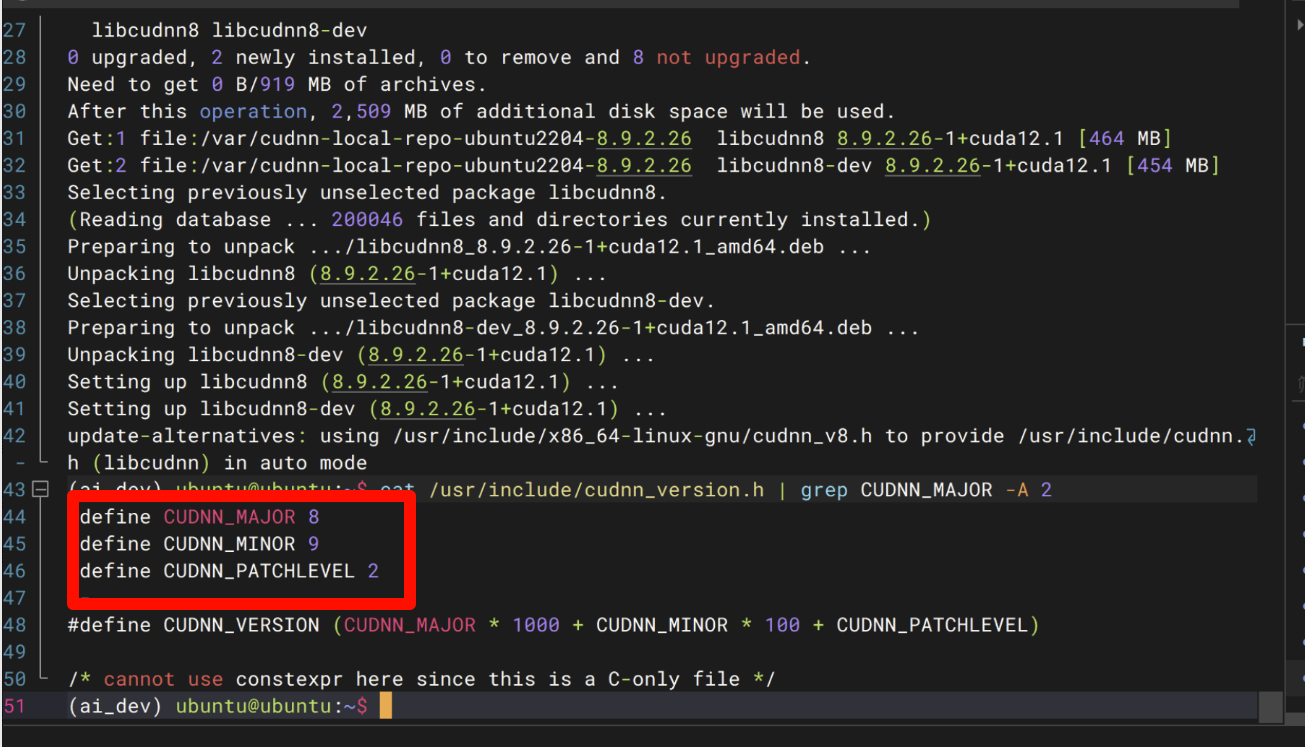This screenshot has width=1305, height=747.
Task: Click 'define CUDNN_MINOR 9' line
Action: [199, 544]
